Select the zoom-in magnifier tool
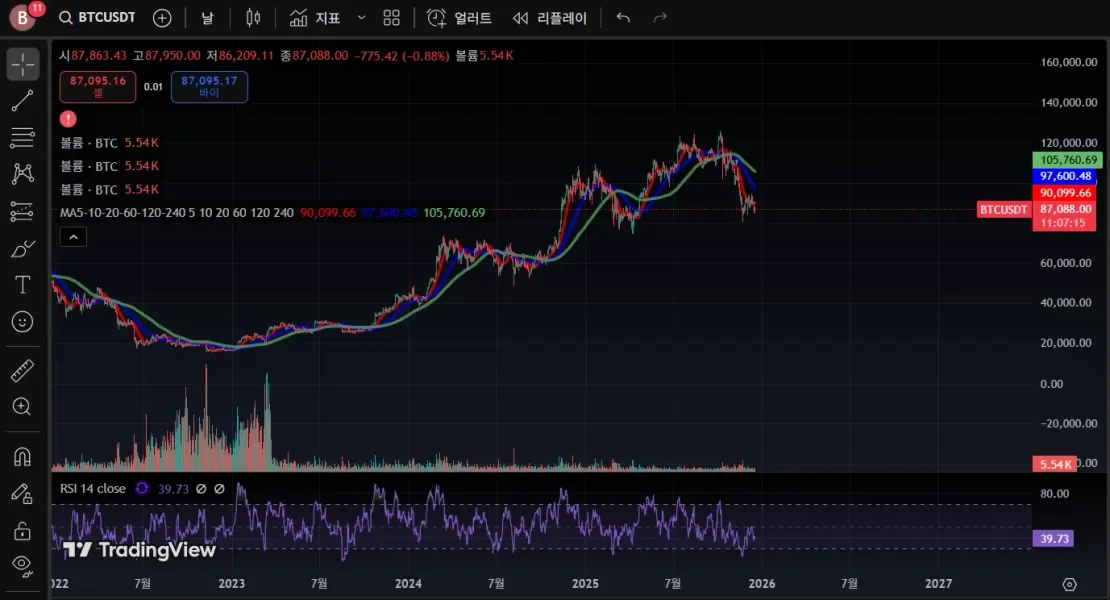The image size is (1110, 600). pos(22,407)
